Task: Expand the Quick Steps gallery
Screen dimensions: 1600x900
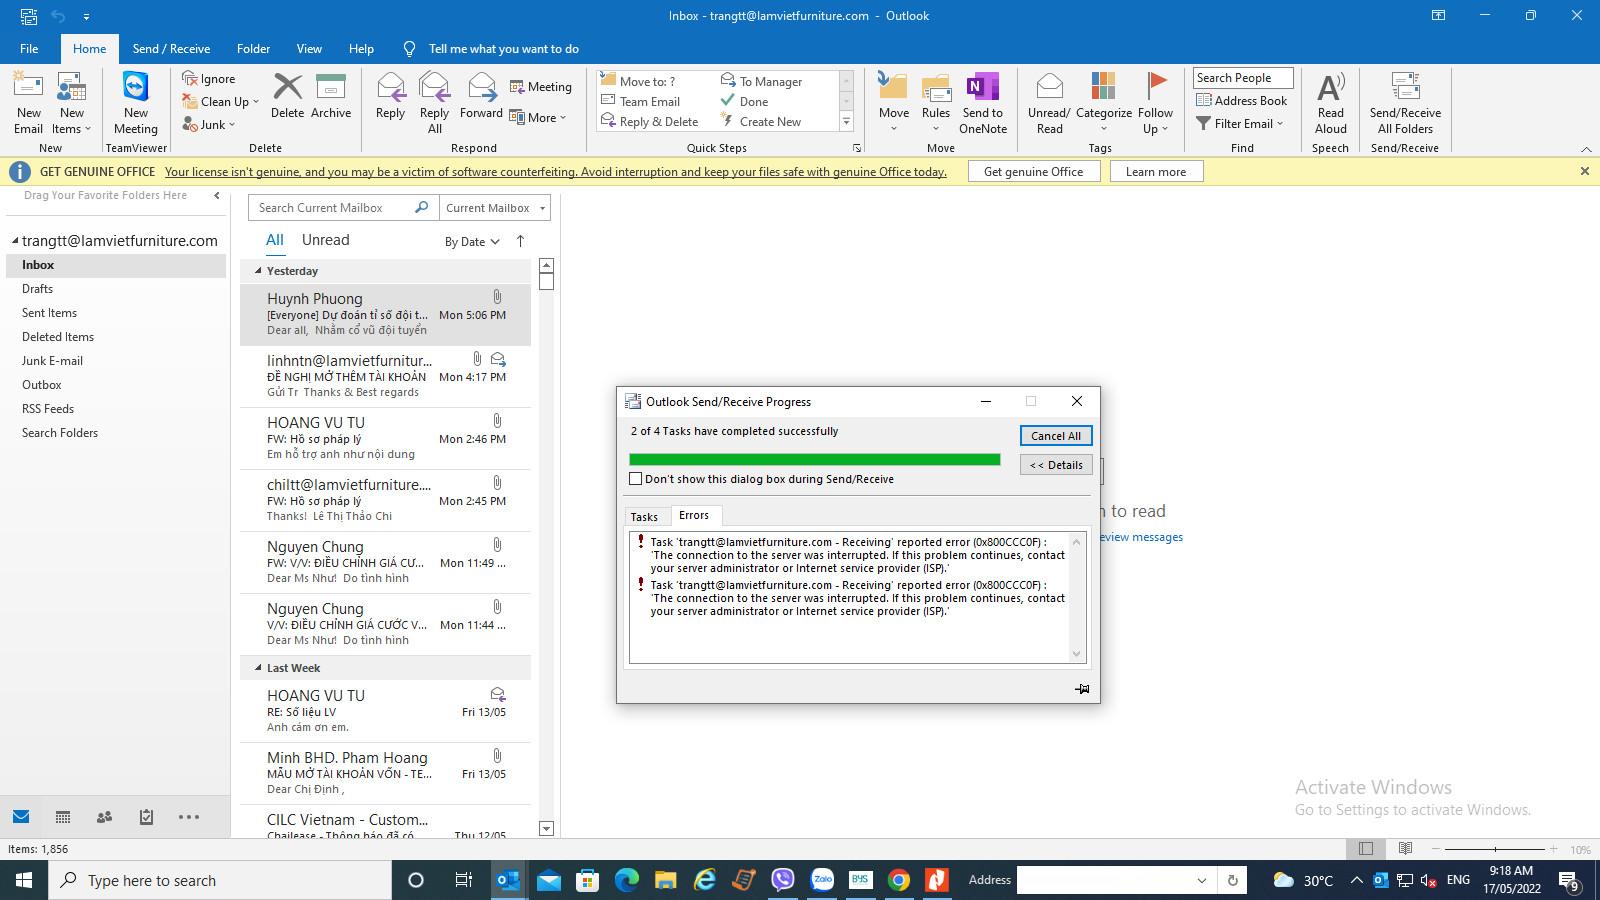Action: click(846, 121)
